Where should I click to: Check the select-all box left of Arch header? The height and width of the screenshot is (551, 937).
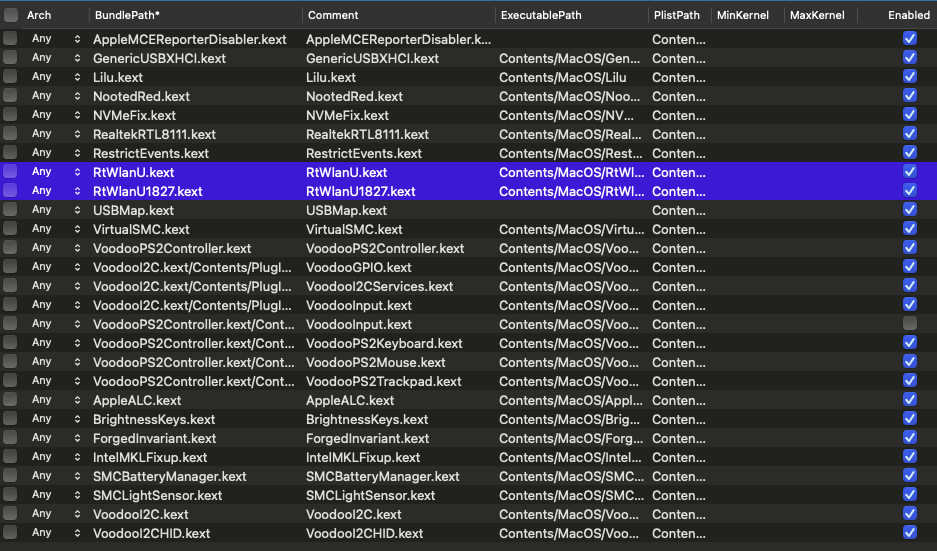pos(10,15)
